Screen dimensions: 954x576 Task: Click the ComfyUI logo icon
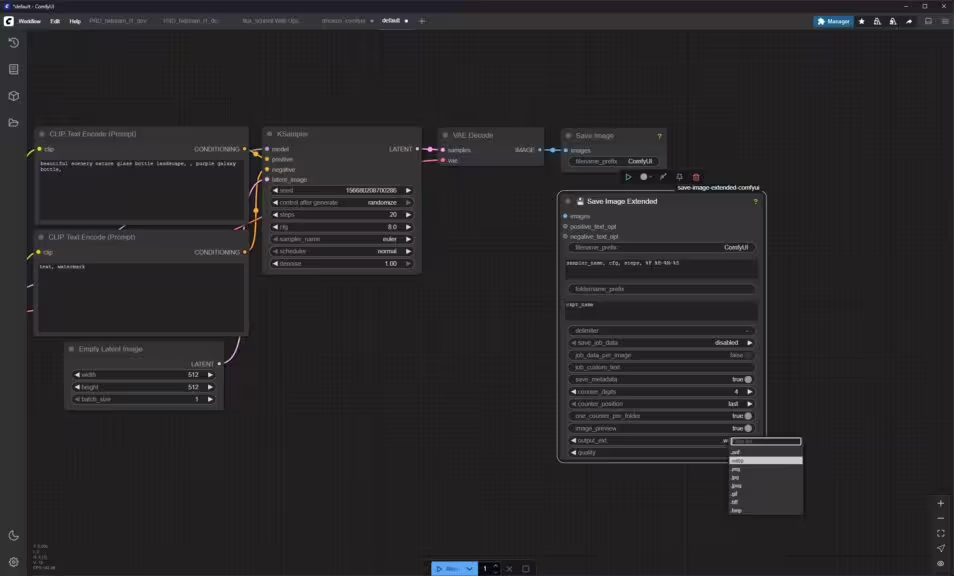9,21
